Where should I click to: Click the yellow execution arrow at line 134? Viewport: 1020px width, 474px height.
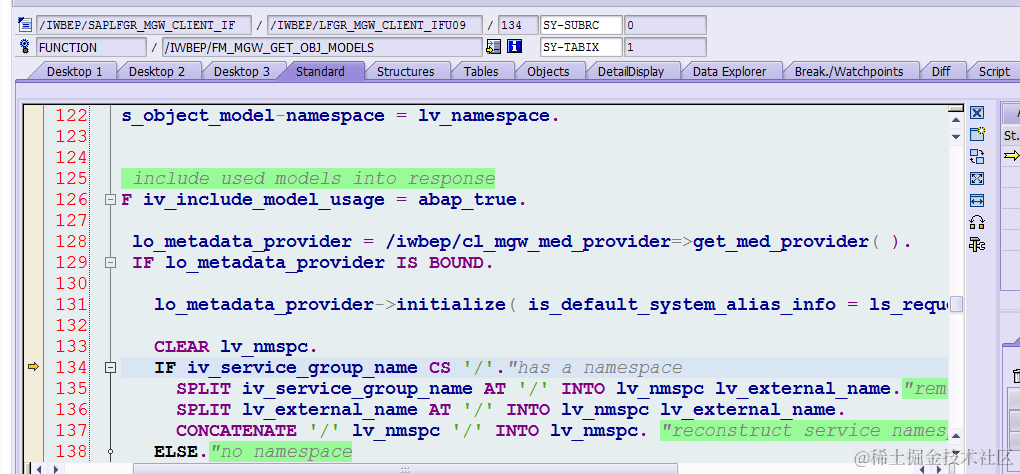click(33, 367)
